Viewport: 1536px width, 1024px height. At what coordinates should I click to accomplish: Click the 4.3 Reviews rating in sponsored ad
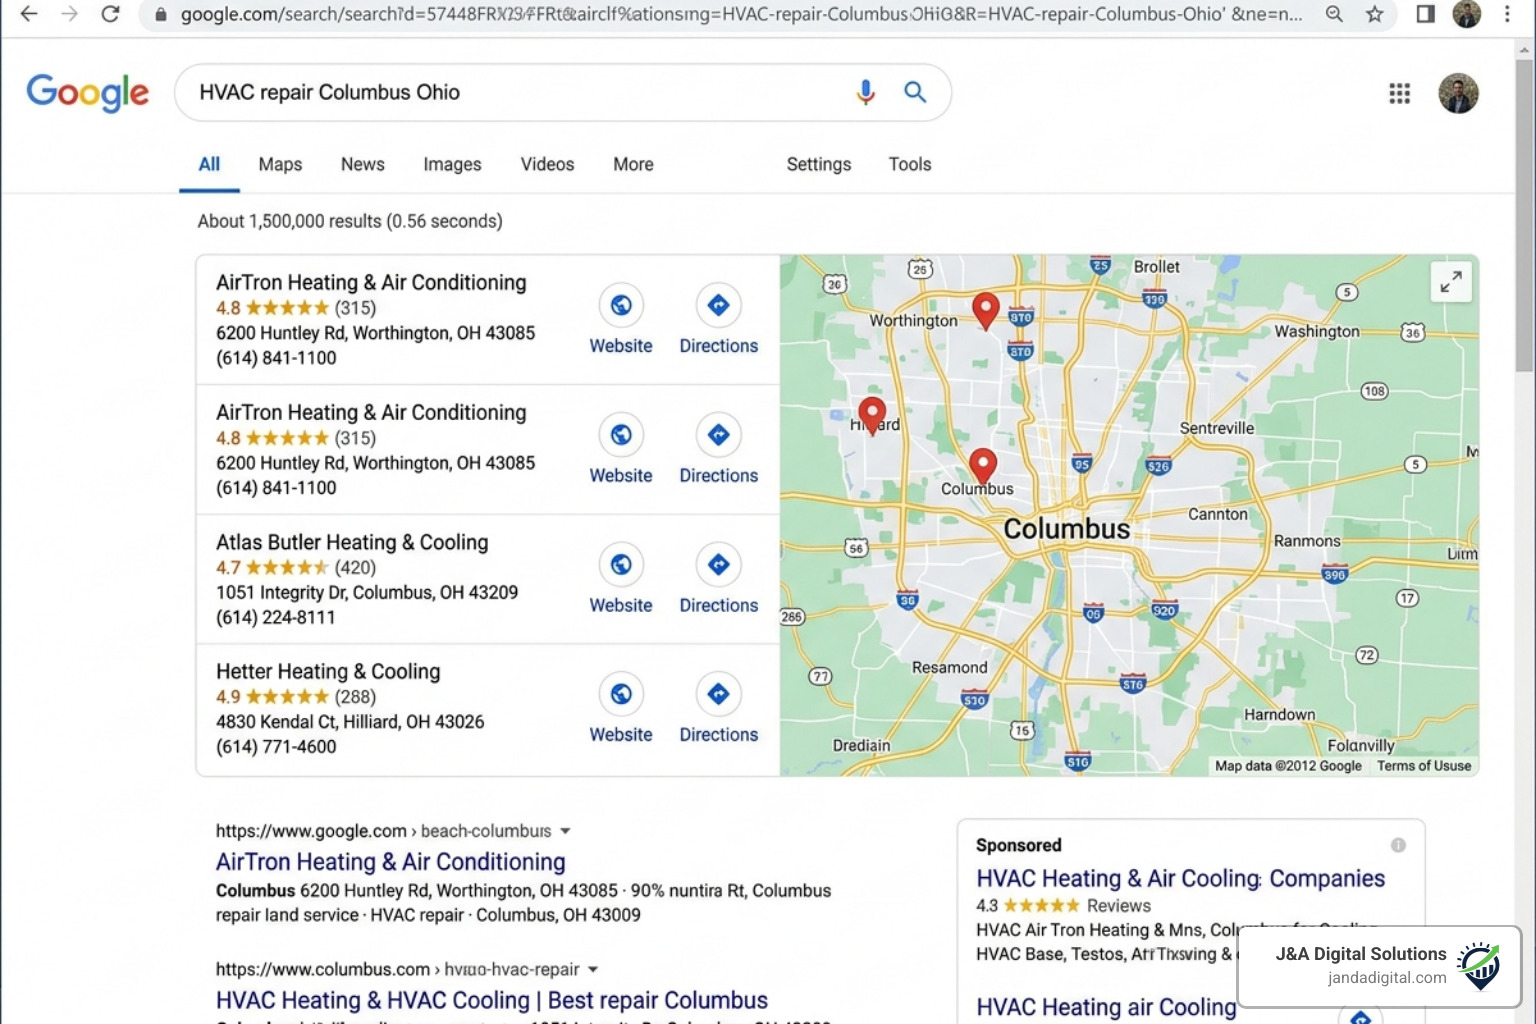tap(1063, 905)
